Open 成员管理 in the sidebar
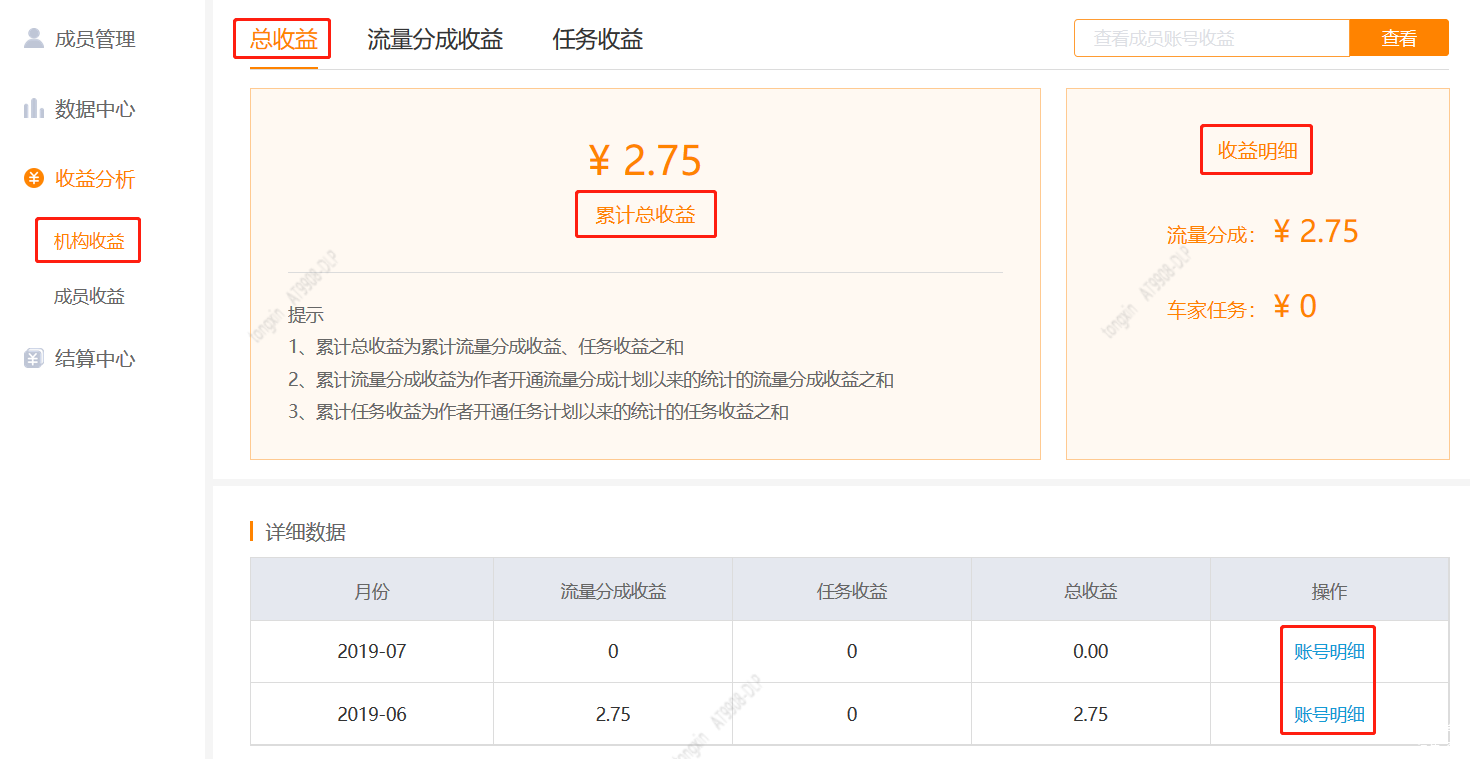Screen dimensions: 1470x759 click(94, 40)
